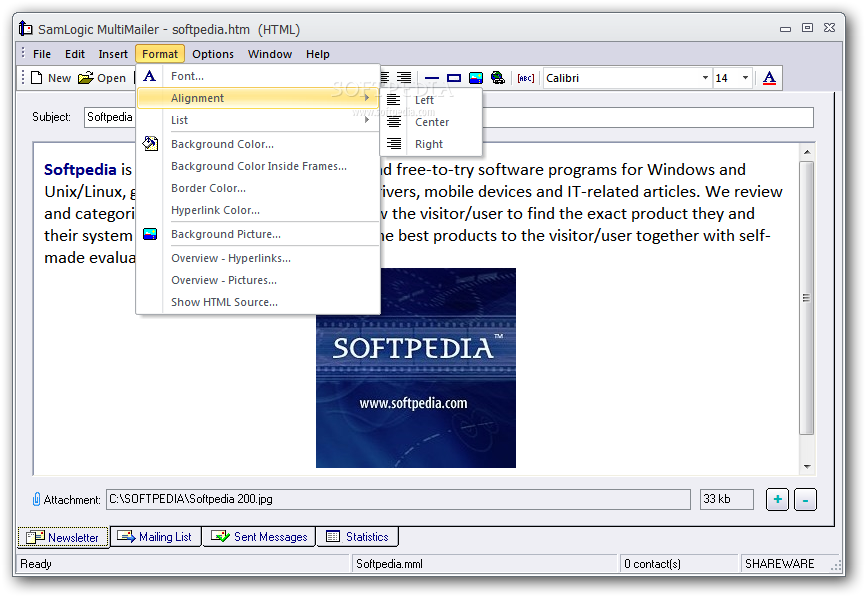Click the paint bucket Background Color icon
This screenshot has height=597, width=866.
pos(150,144)
